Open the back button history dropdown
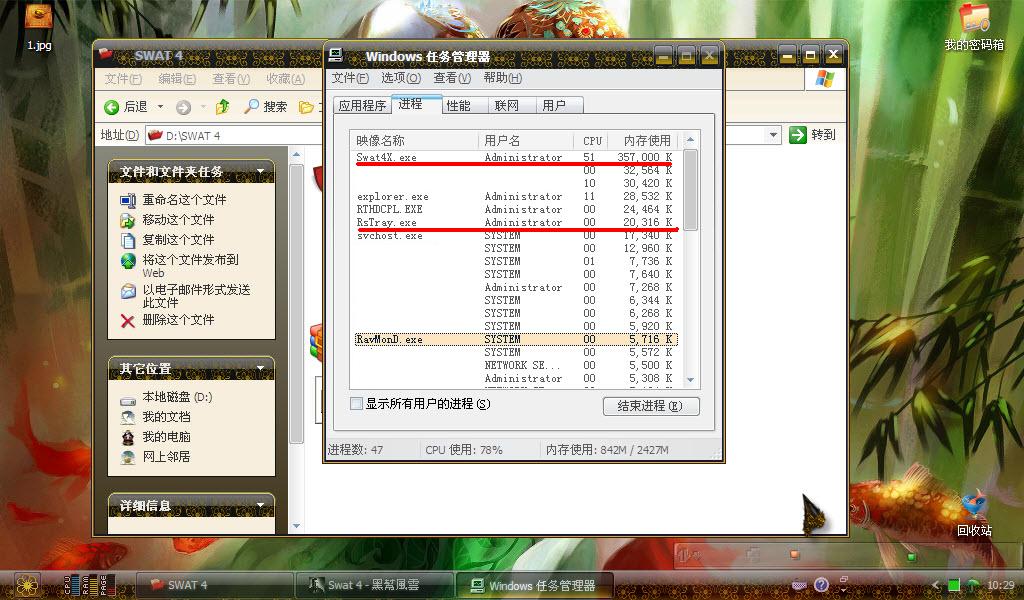The height and width of the screenshot is (600, 1024). click(161, 106)
